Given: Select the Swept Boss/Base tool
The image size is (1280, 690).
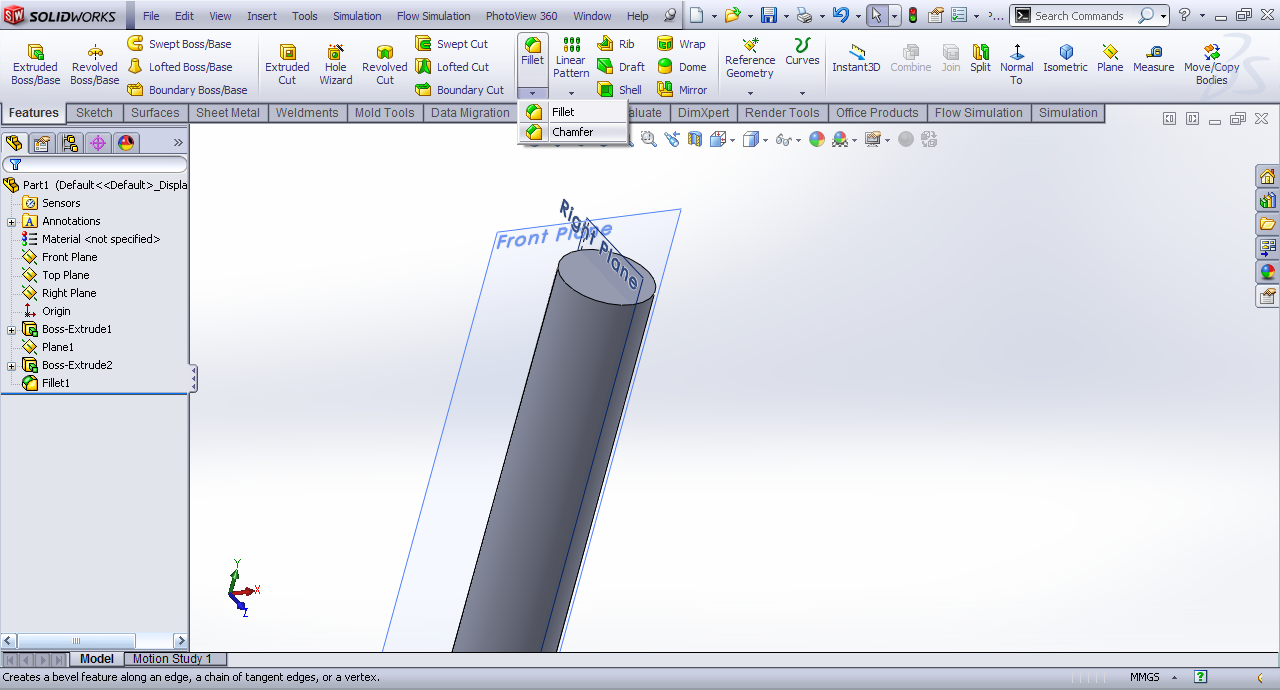Looking at the screenshot, I should coord(179,44).
